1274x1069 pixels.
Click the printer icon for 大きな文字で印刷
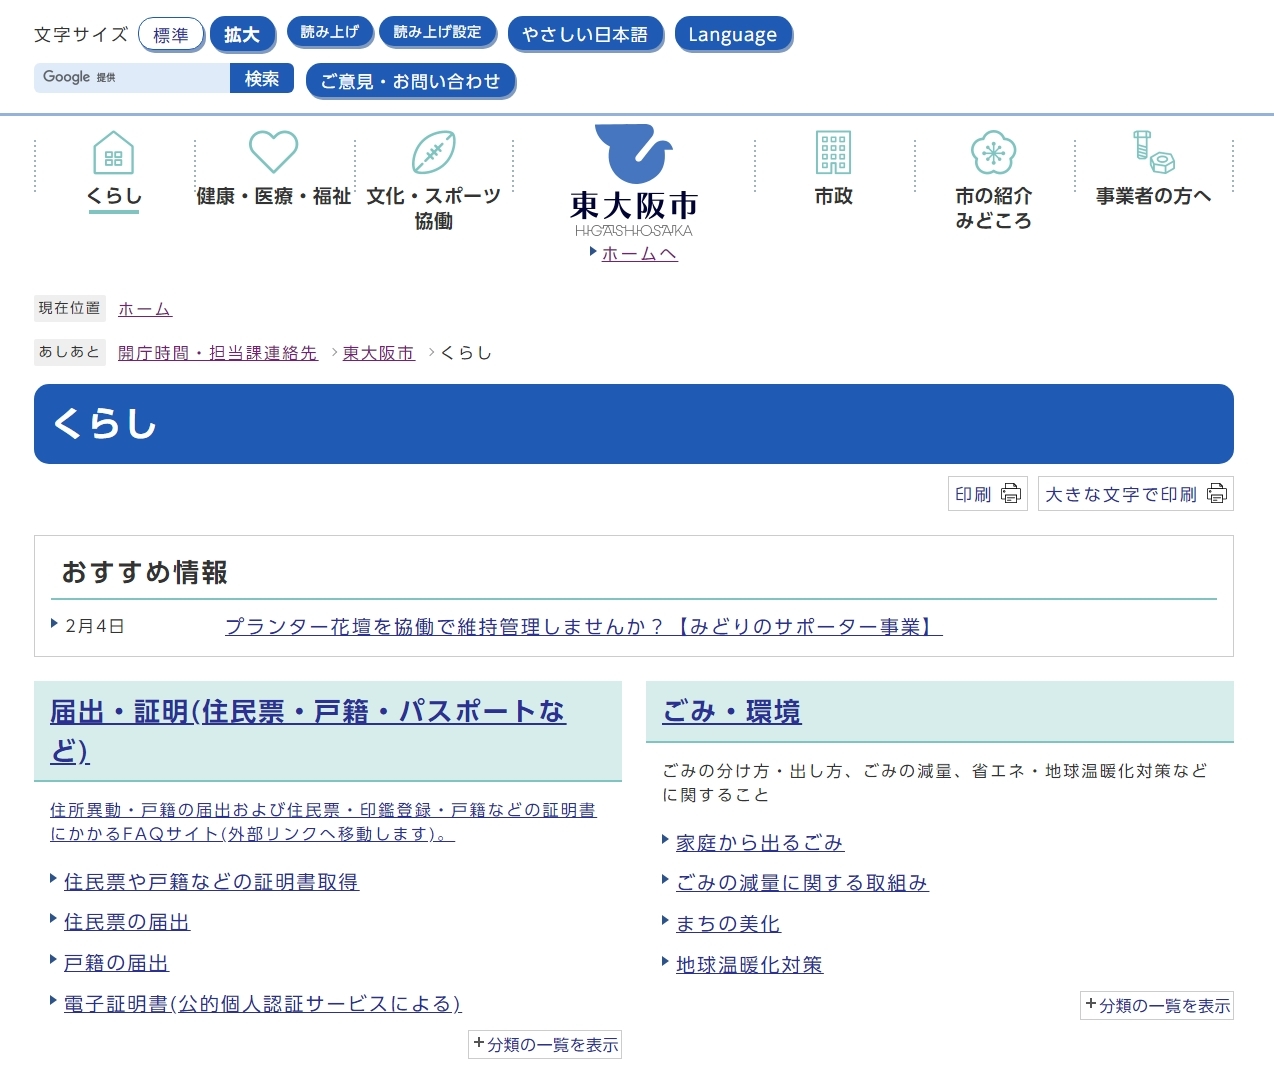(1217, 493)
